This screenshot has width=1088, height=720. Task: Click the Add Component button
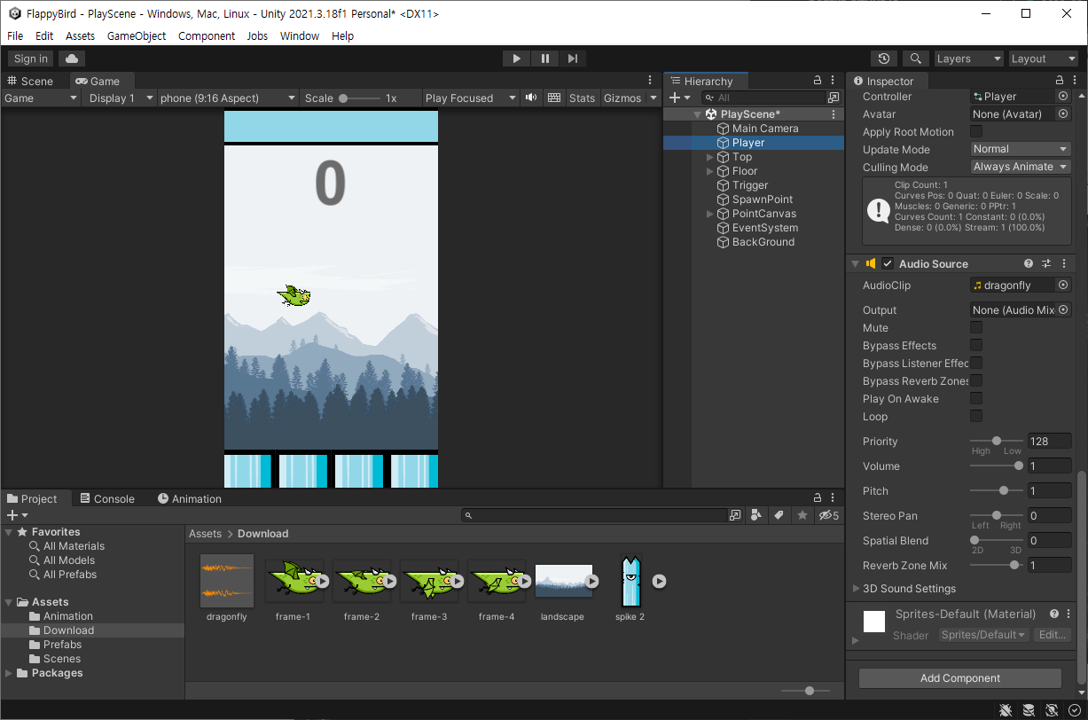(960, 678)
